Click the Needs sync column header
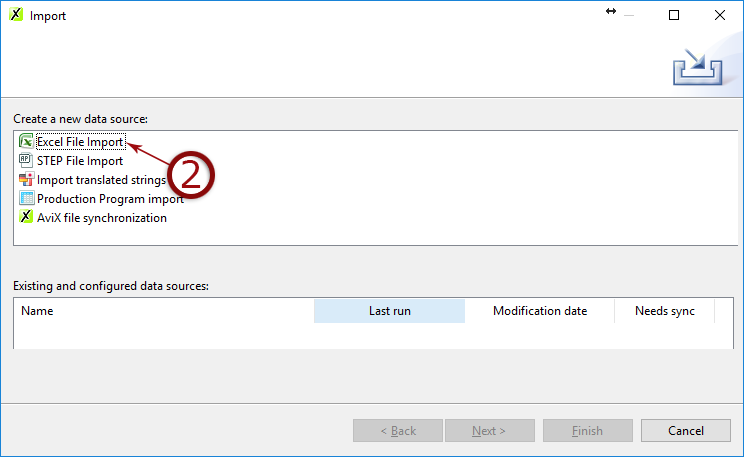 [x=664, y=311]
